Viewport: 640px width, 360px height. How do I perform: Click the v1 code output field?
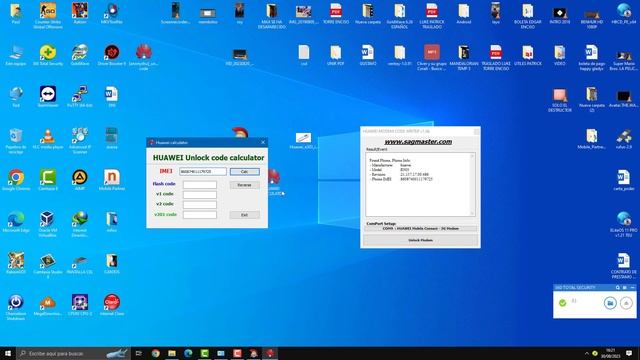pyautogui.click(x=200, y=195)
